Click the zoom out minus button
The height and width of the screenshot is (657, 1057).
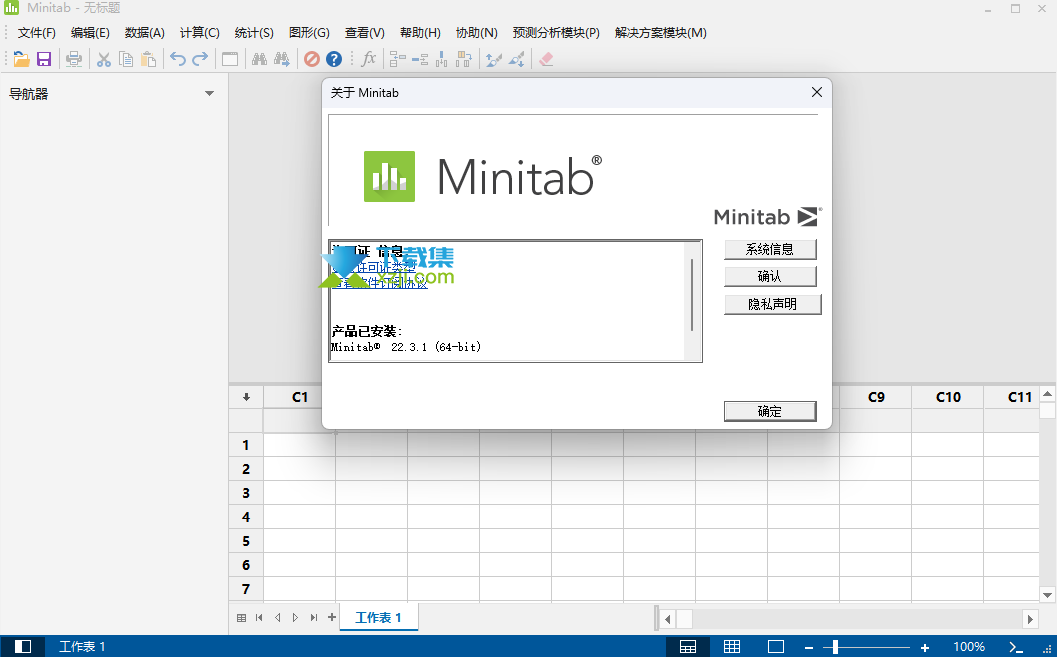809,647
